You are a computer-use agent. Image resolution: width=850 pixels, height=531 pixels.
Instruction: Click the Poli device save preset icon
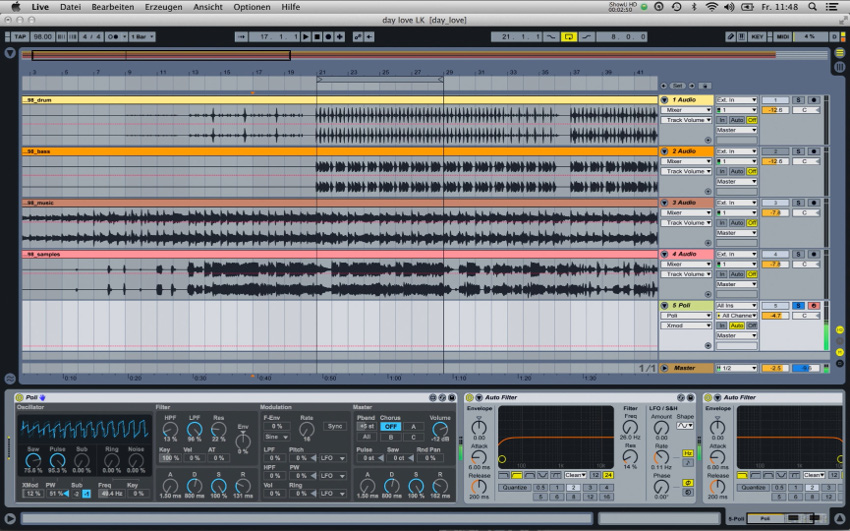pos(452,397)
